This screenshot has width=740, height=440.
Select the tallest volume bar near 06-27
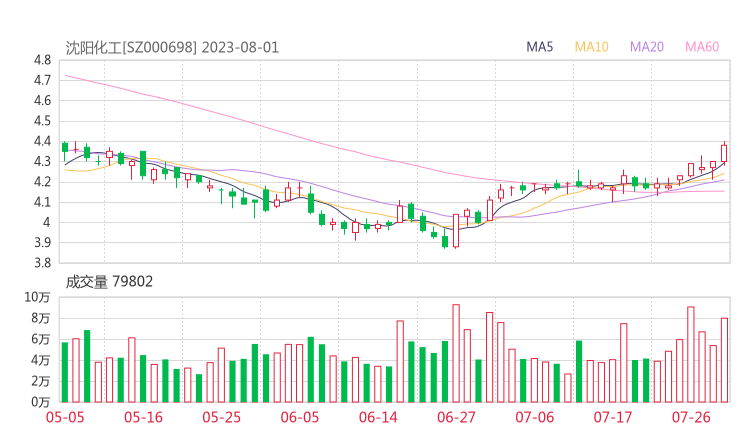pyautogui.click(x=456, y=354)
